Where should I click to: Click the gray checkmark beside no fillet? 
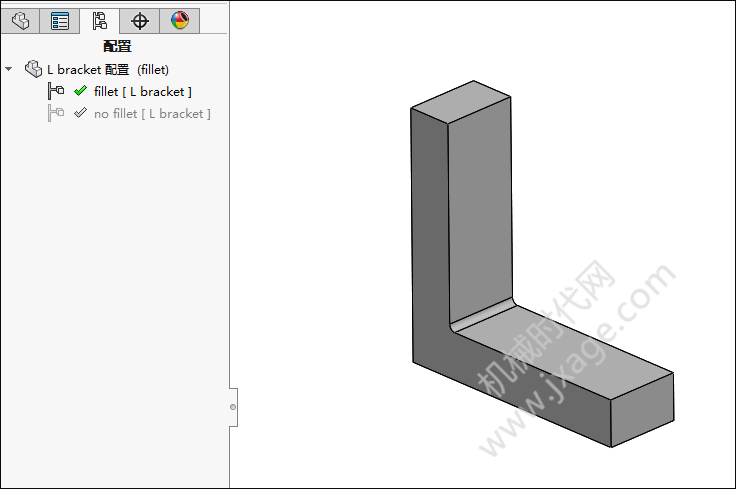tap(81, 112)
